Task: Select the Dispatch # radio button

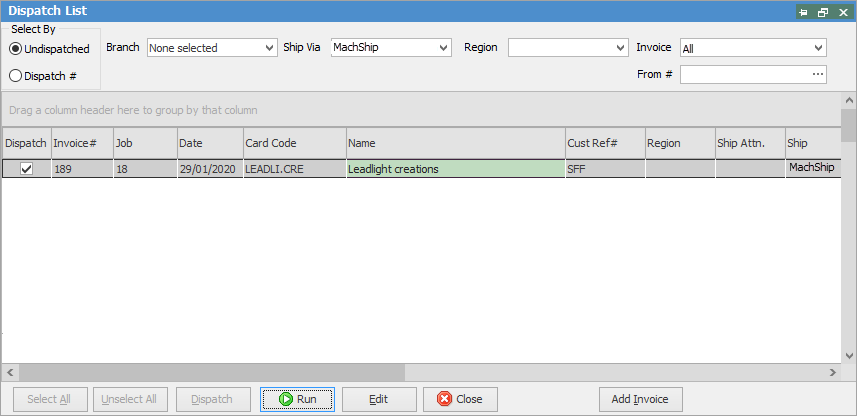Action: click(x=15, y=75)
